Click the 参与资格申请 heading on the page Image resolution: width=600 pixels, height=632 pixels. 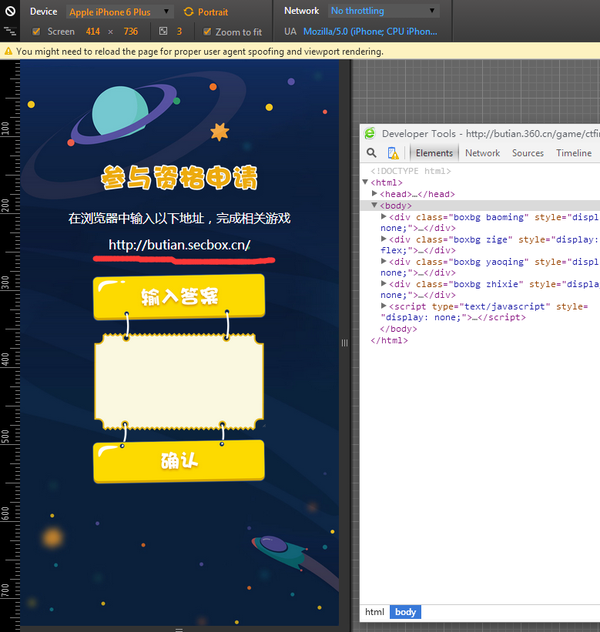click(x=179, y=177)
